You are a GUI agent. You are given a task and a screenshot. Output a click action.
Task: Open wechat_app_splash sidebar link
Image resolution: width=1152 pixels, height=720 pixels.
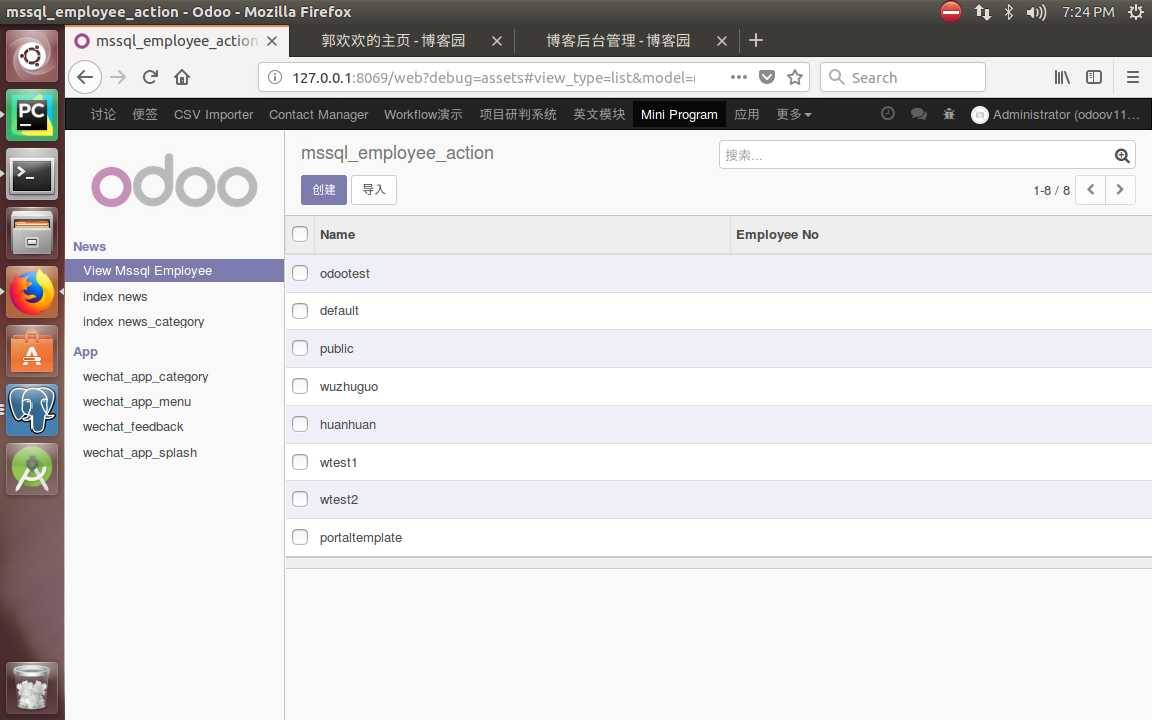click(140, 453)
